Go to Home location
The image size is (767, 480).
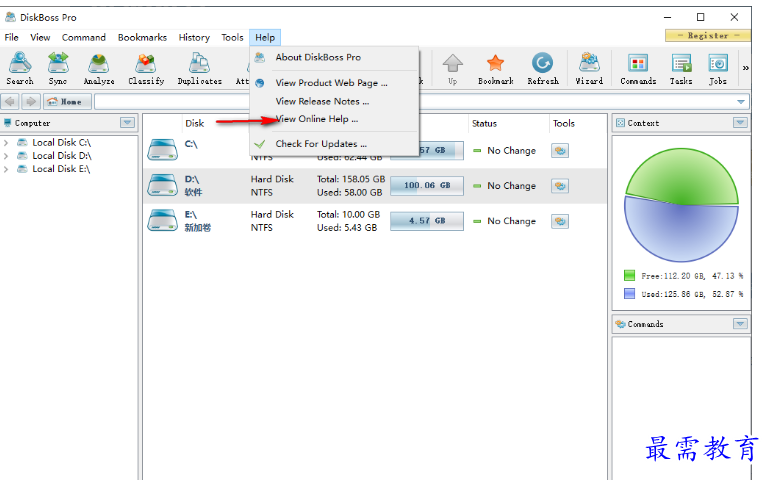(x=67, y=102)
